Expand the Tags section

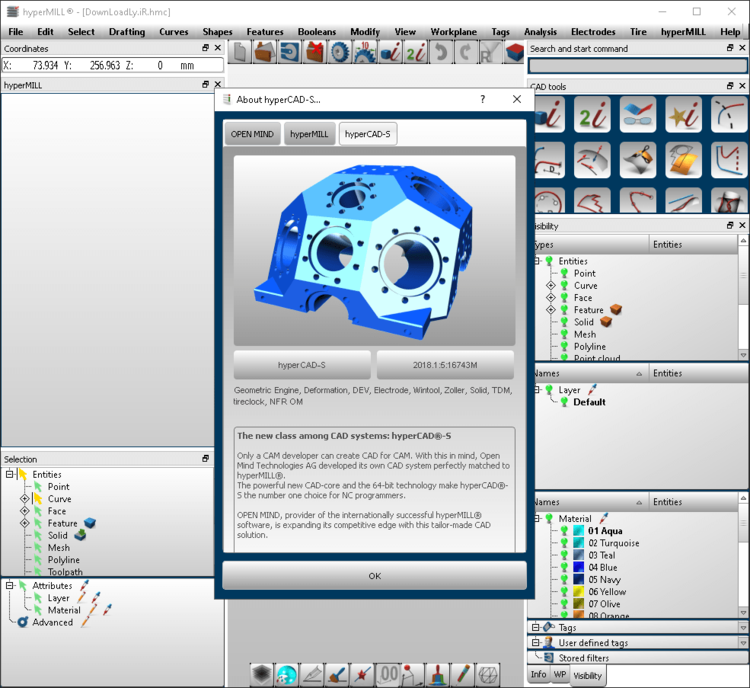click(537, 628)
